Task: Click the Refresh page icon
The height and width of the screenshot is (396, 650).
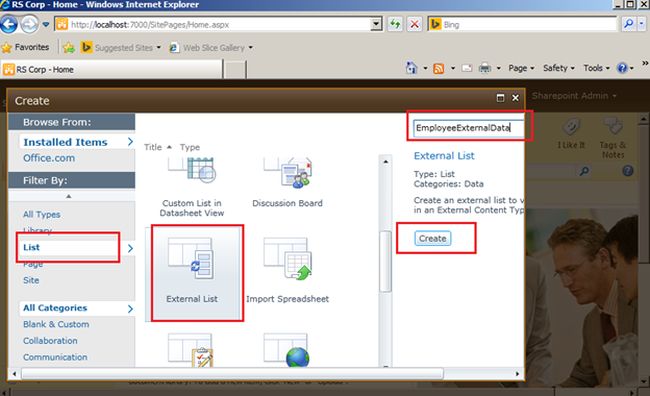Action: 395,24
